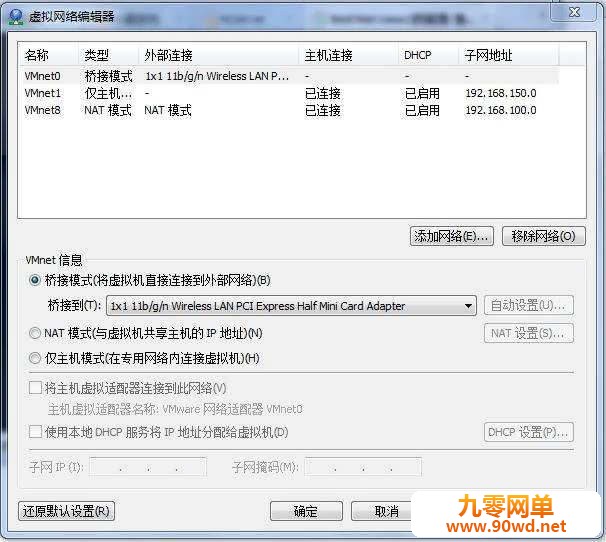Viewport: 606px width, 542px height.
Task: Select the VMnet0 row
Action: [x=291, y=76]
